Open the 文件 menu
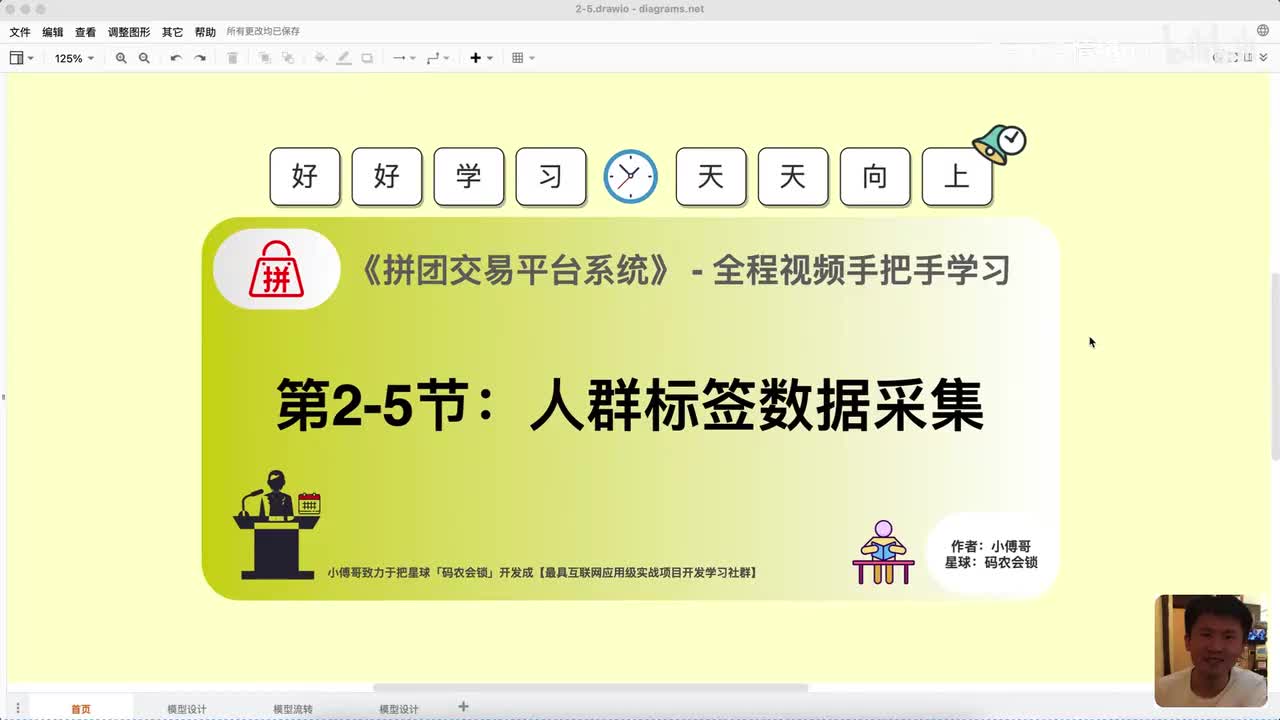The height and width of the screenshot is (720, 1280). click(20, 32)
